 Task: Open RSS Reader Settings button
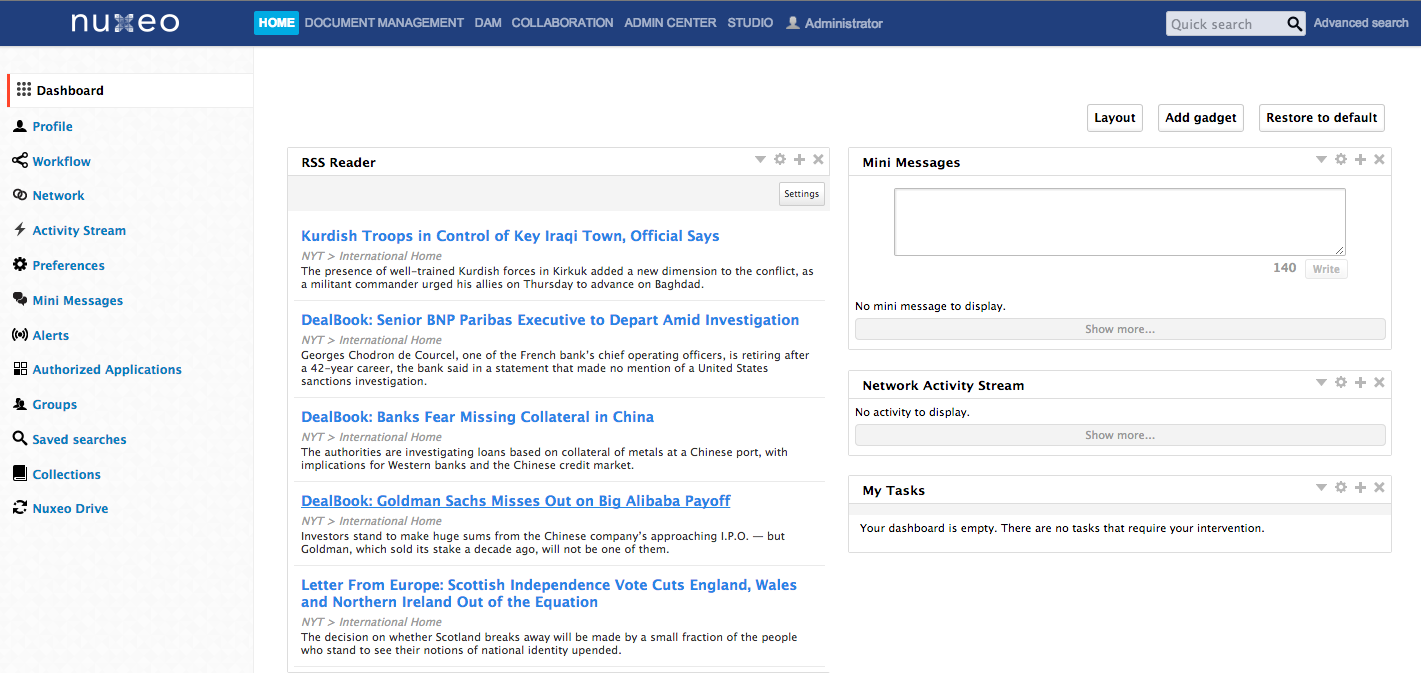[x=802, y=194]
